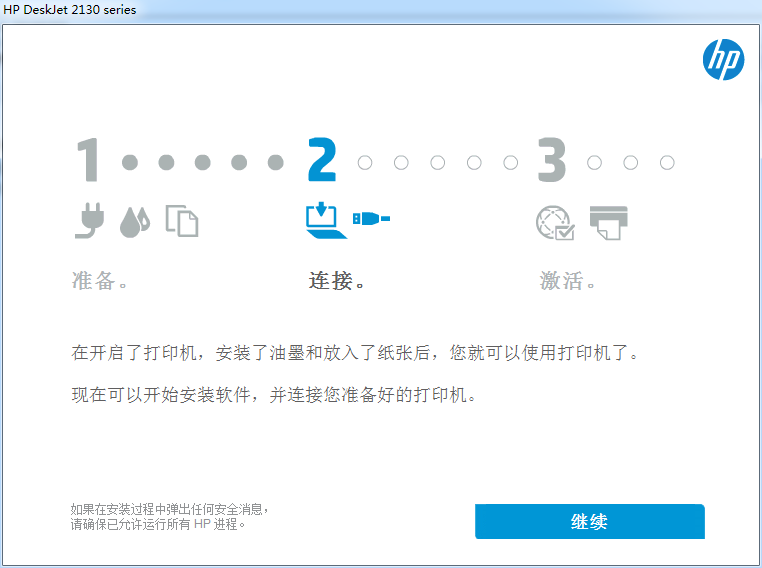The image size is (762, 568).
Task: Click the large step number 1
Action: [88, 160]
